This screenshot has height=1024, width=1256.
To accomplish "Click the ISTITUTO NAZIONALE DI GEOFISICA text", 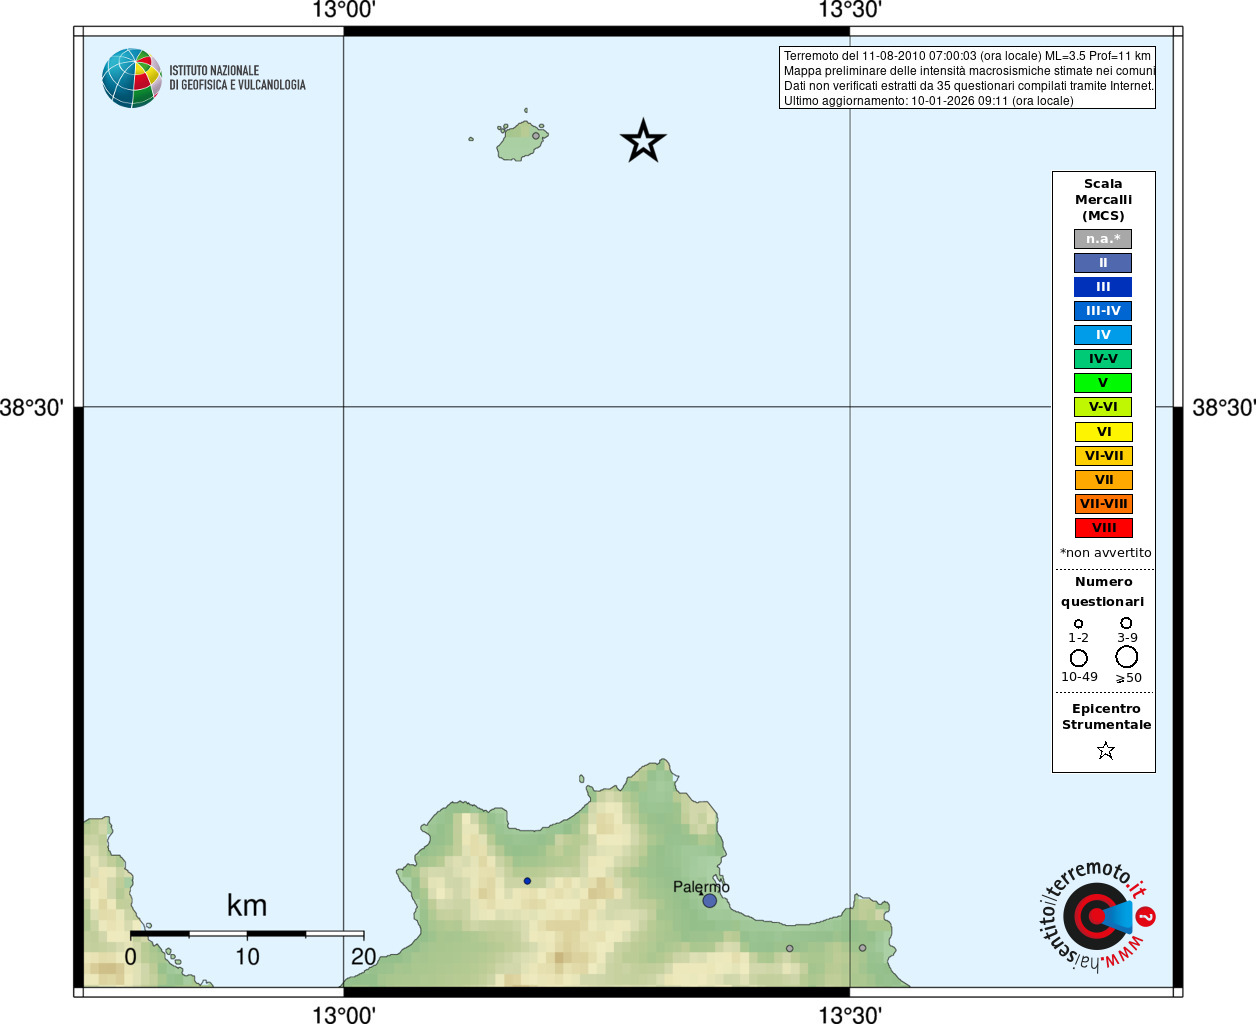I will pyautogui.click(x=237, y=78).
